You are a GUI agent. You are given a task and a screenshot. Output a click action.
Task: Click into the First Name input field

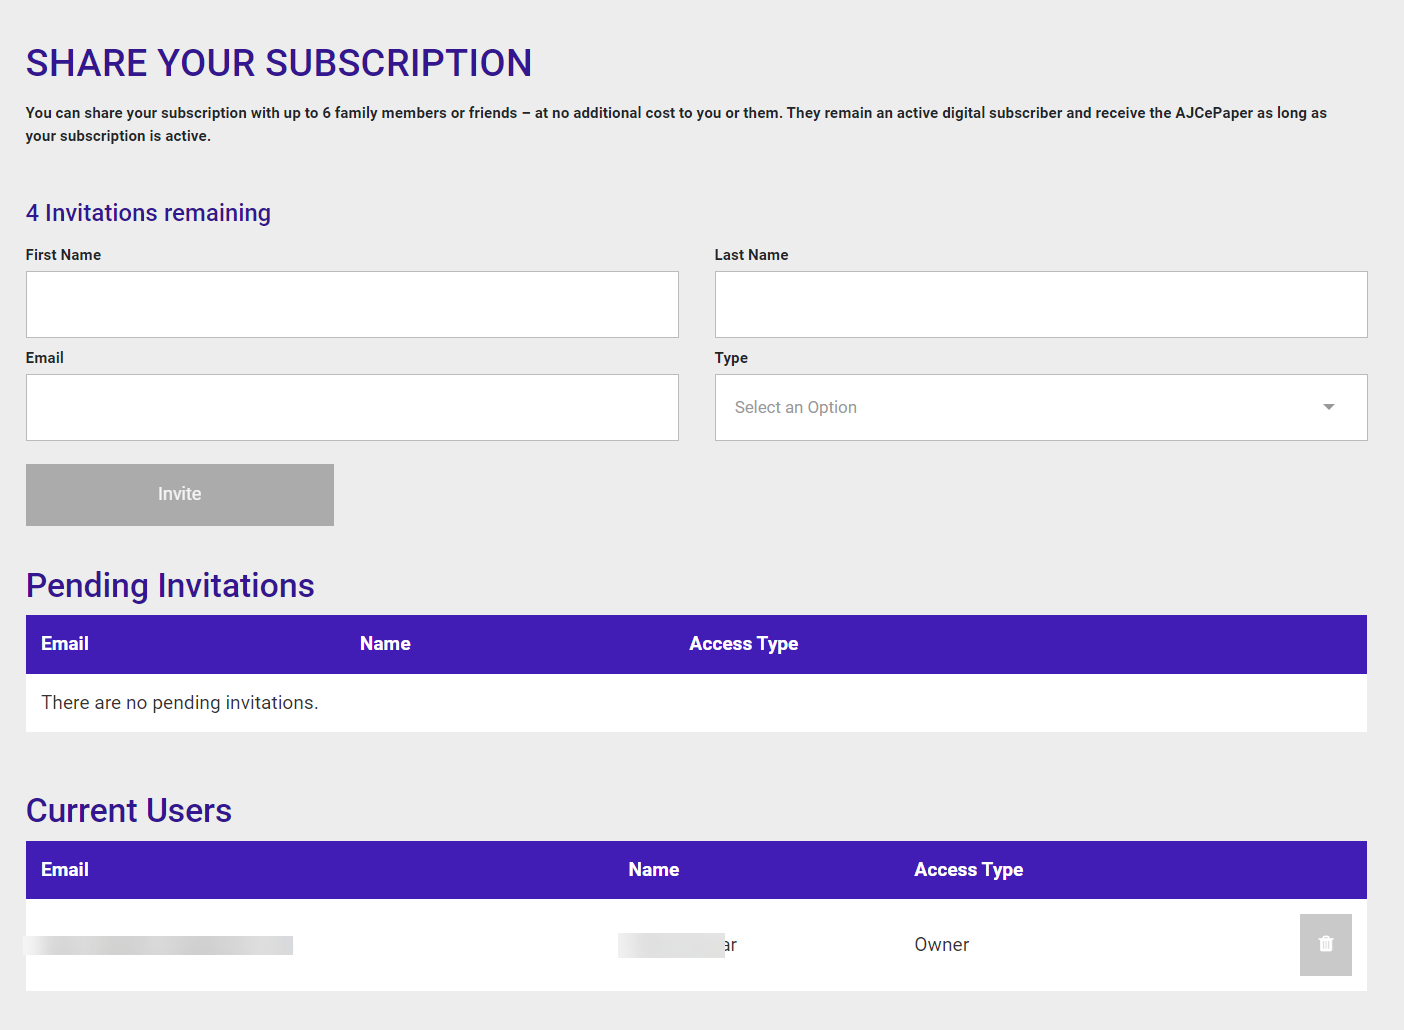point(352,304)
